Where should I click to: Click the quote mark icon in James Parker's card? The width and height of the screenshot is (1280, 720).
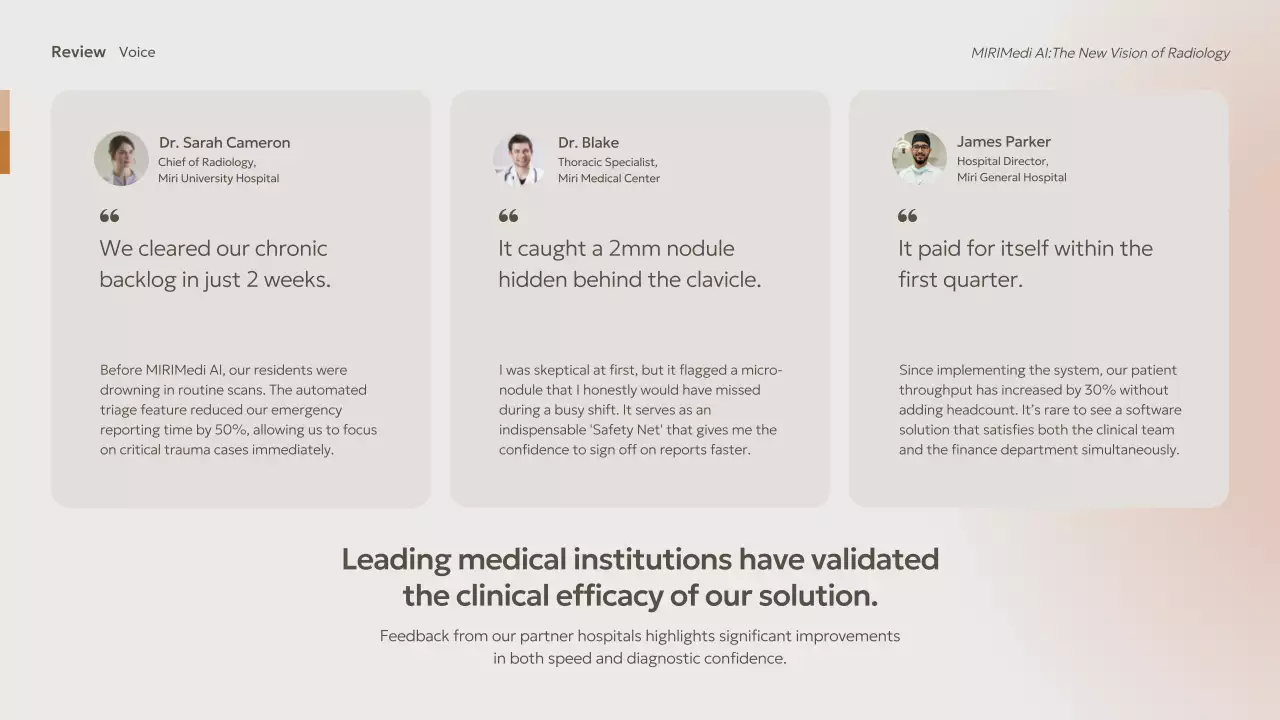(907, 216)
